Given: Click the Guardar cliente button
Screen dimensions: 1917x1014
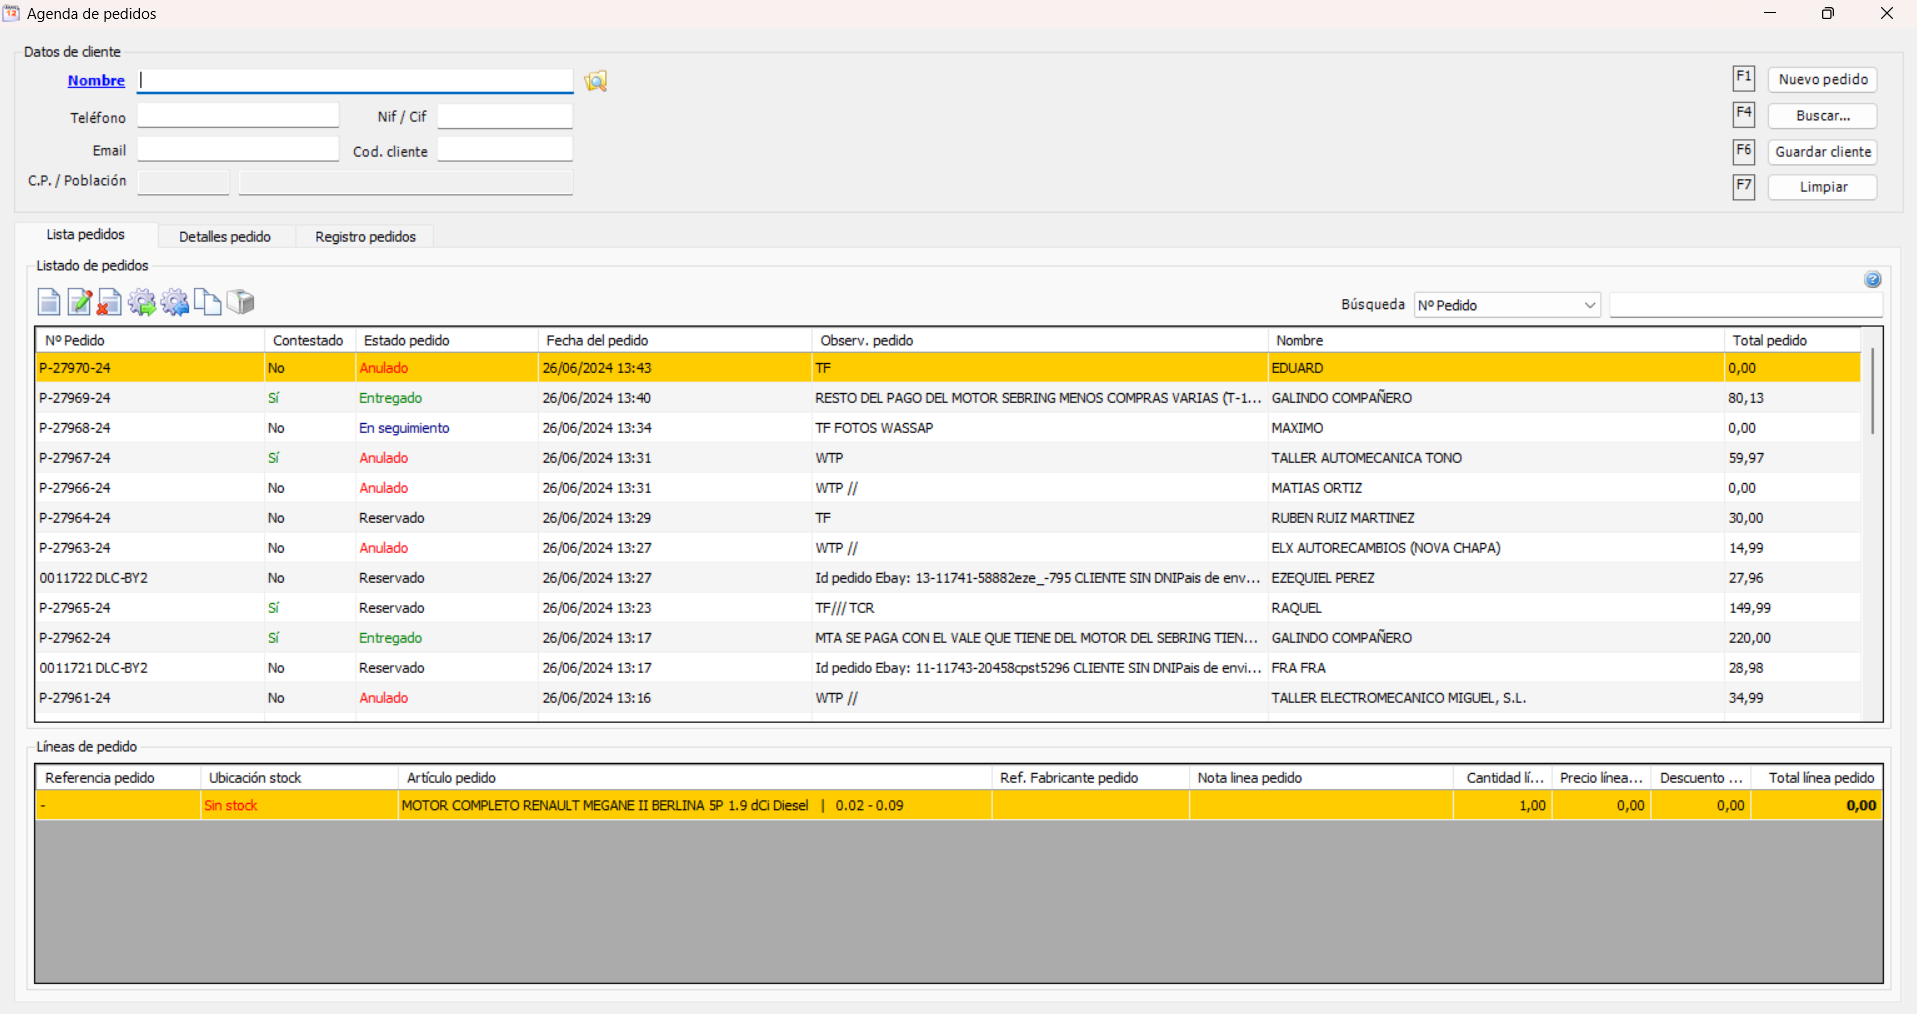Looking at the screenshot, I should click(1822, 152).
